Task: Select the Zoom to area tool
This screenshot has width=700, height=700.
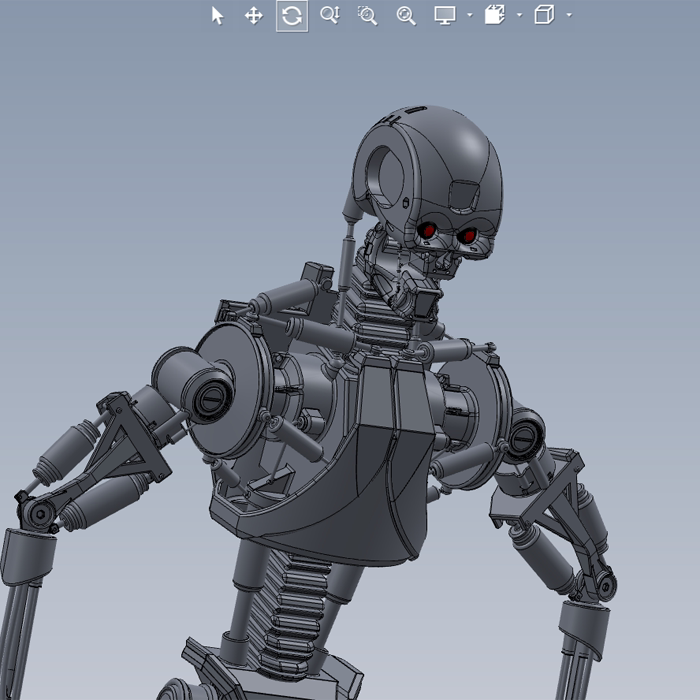Action: (368, 16)
